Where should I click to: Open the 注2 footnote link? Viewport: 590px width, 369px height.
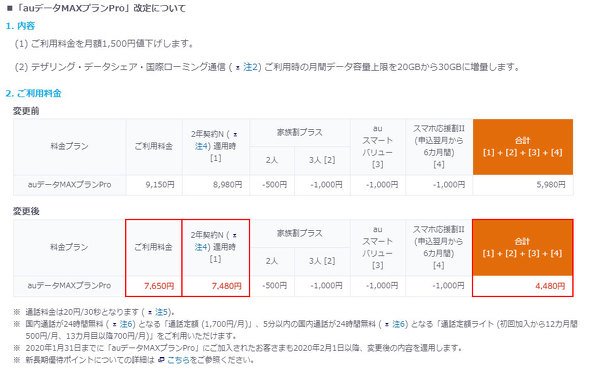(251, 67)
